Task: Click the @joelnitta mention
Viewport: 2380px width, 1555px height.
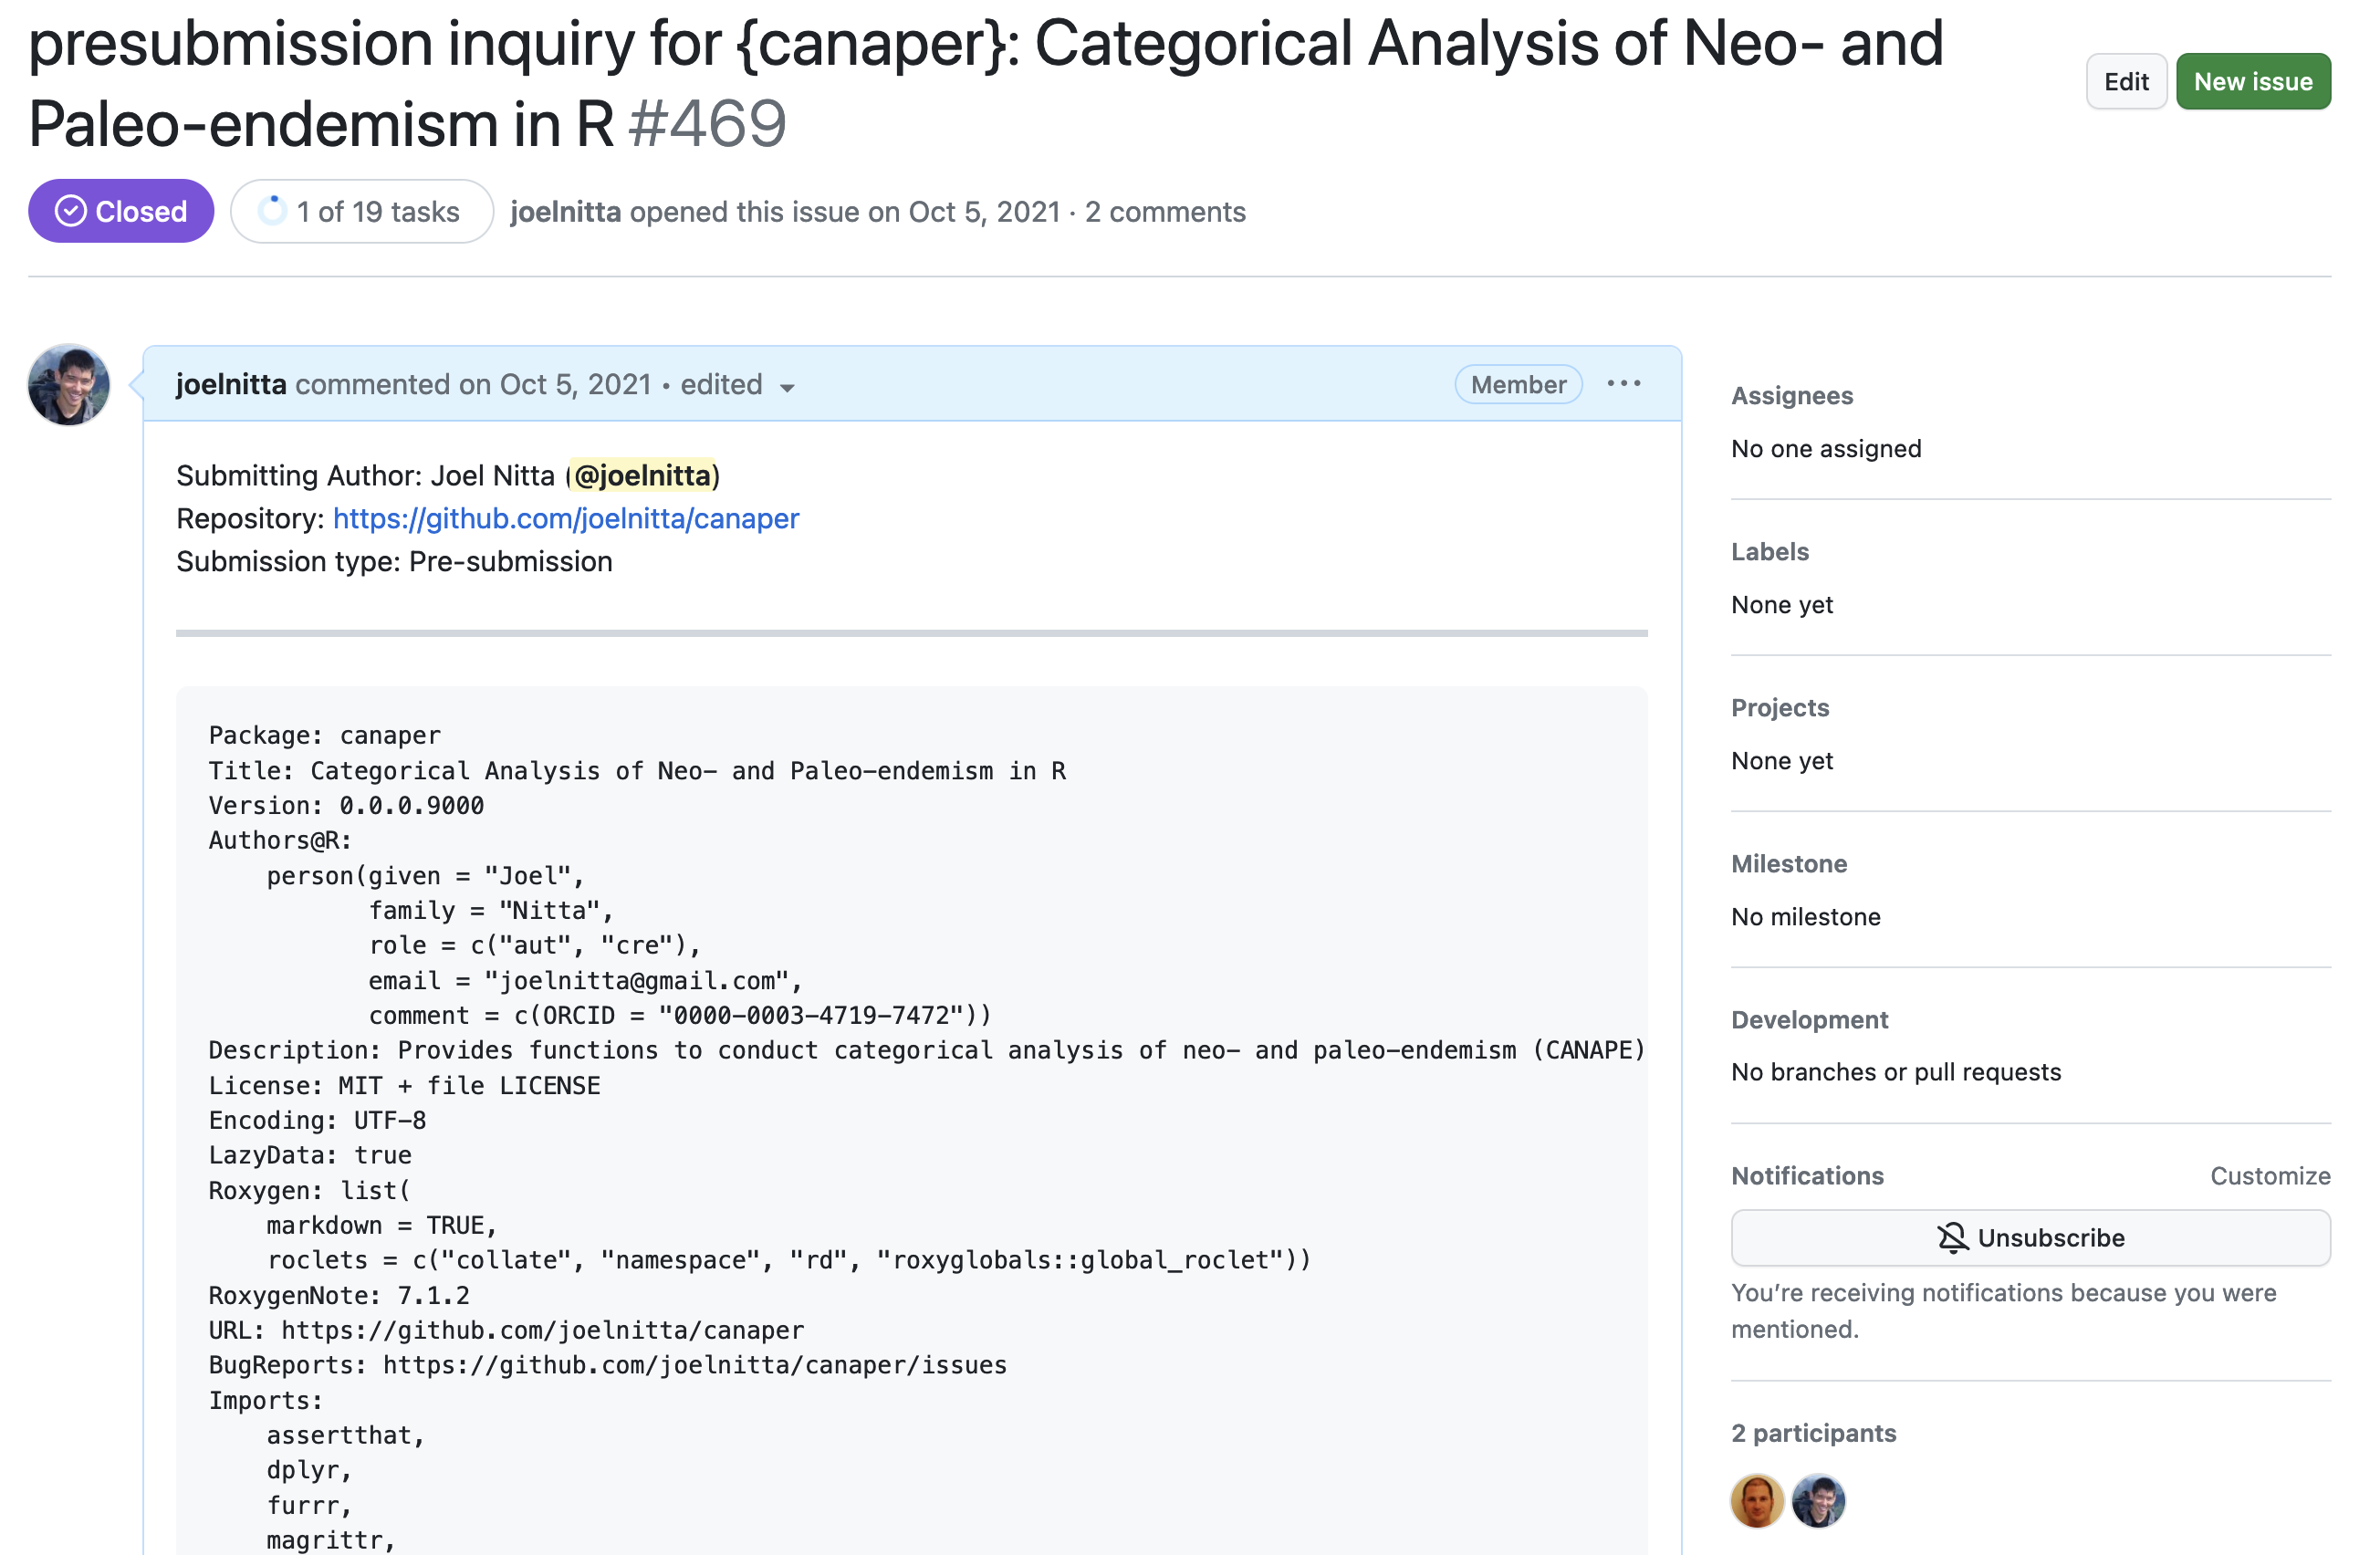Action: coord(642,476)
